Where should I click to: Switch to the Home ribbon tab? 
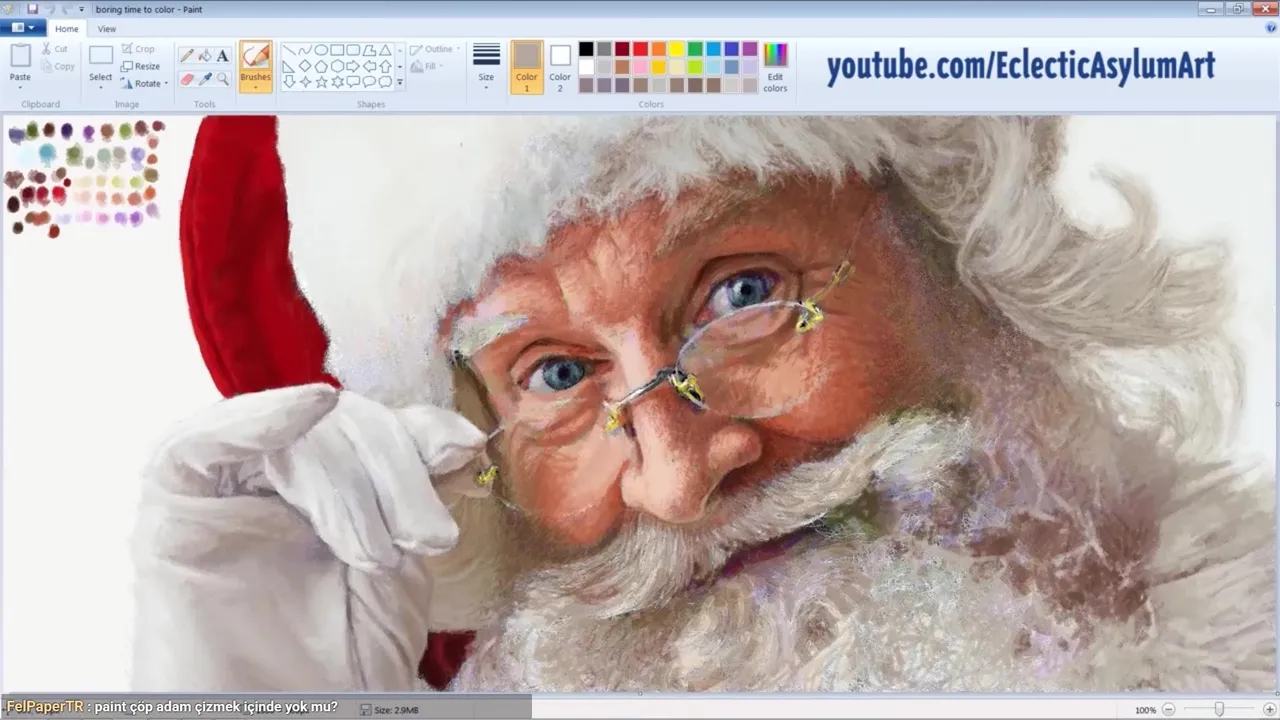(x=67, y=29)
